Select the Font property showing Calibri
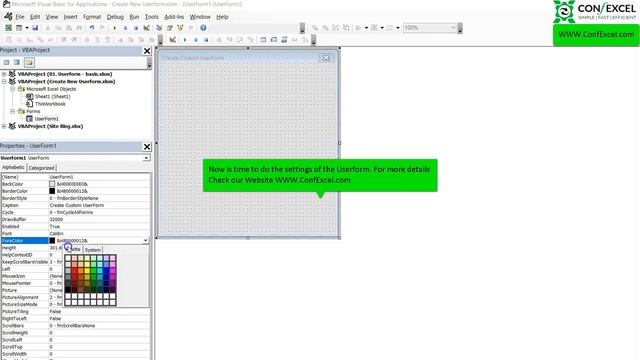This screenshot has height=360, width=640. pos(76,233)
